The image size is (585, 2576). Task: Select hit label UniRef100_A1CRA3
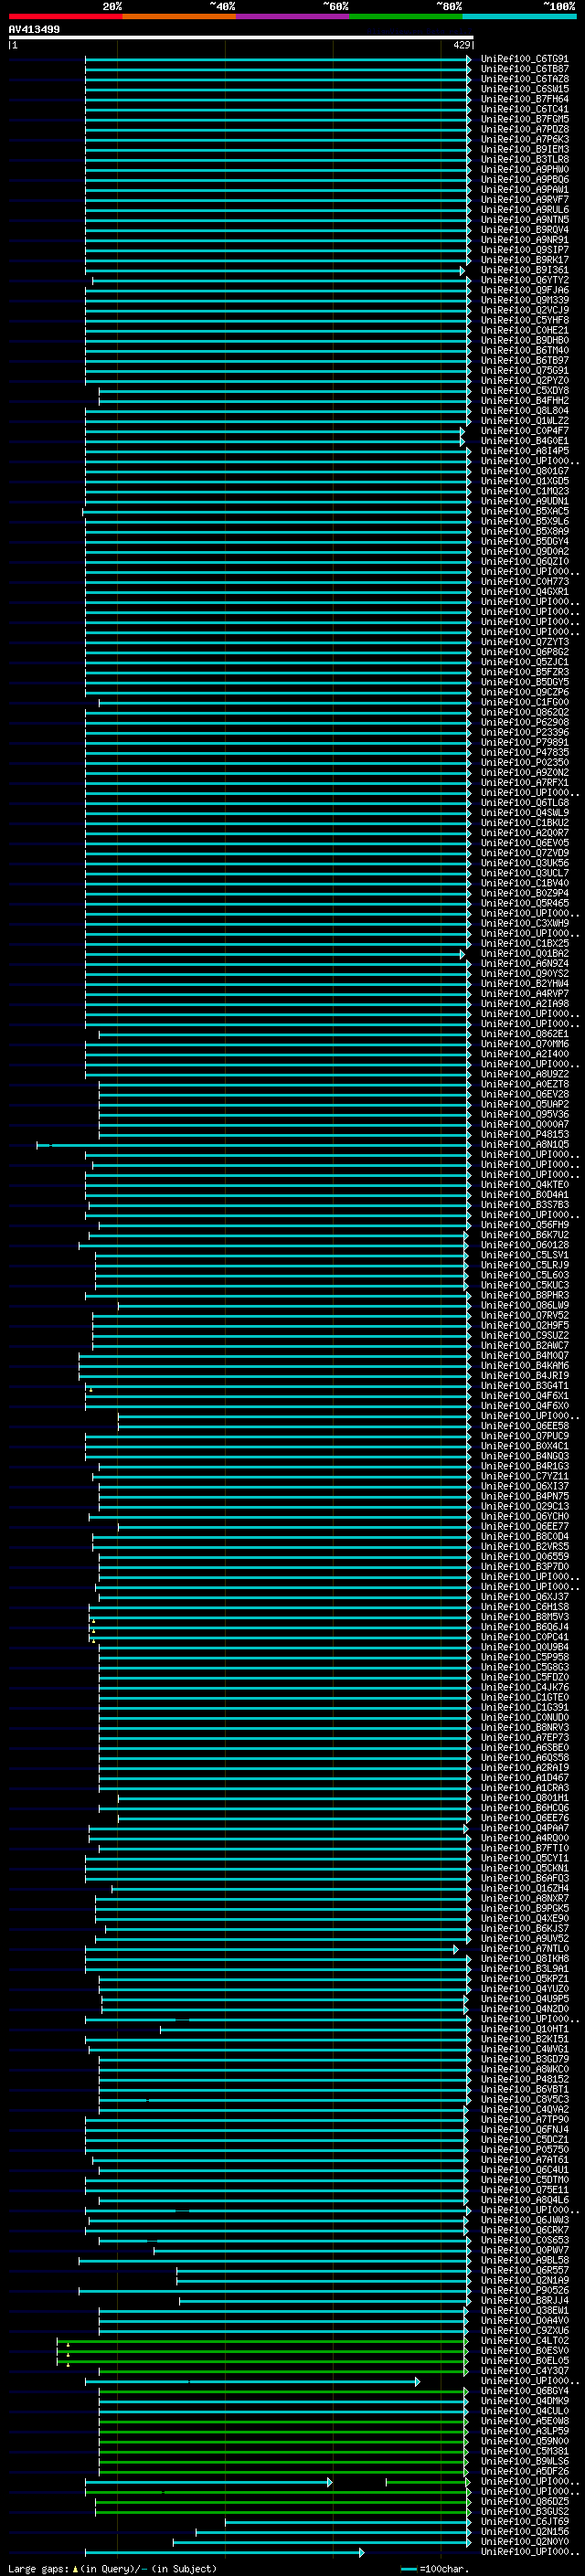[x=524, y=1788]
